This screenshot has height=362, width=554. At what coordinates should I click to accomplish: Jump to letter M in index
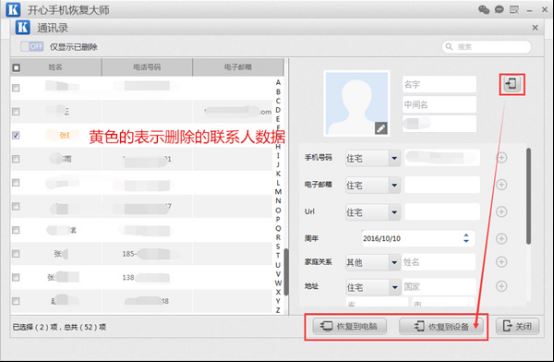pos(278,192)
